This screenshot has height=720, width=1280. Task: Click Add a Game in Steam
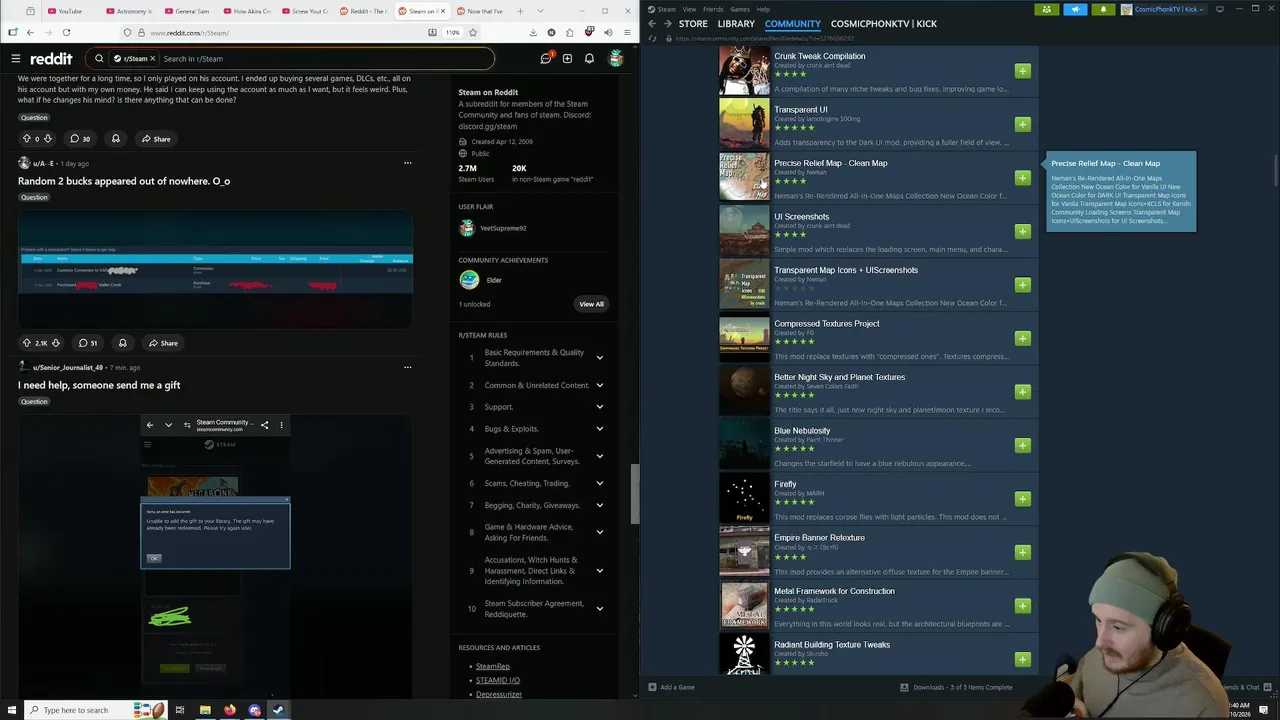671,687
